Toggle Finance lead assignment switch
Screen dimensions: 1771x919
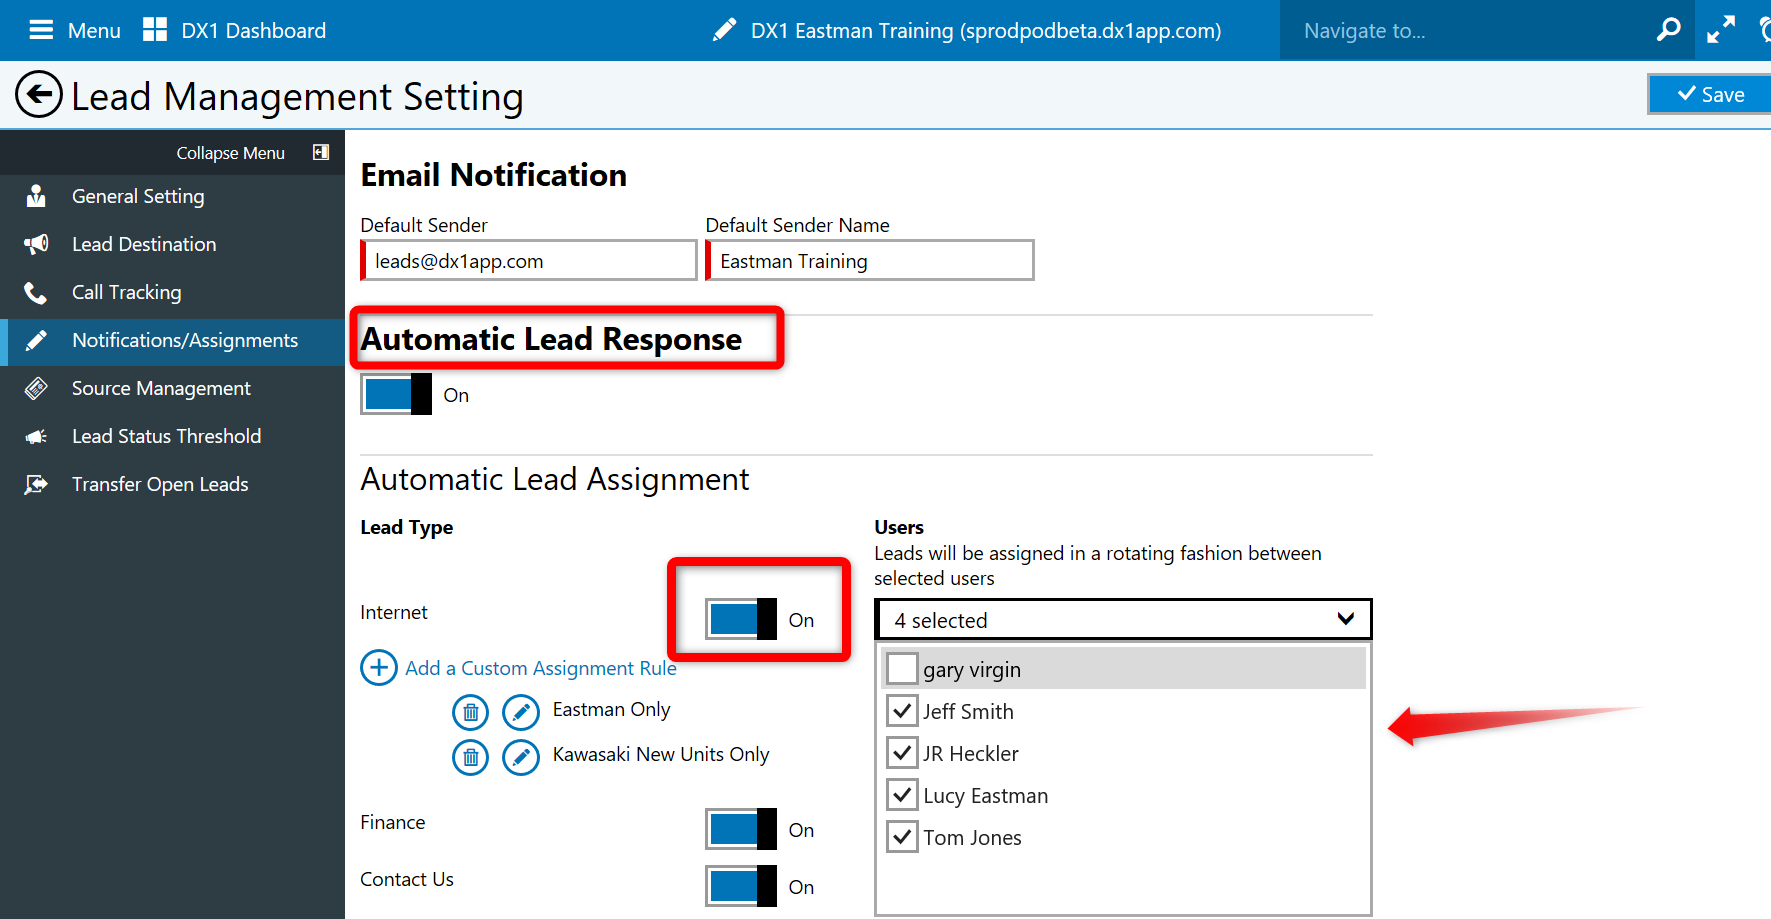(x=741, y=829)
